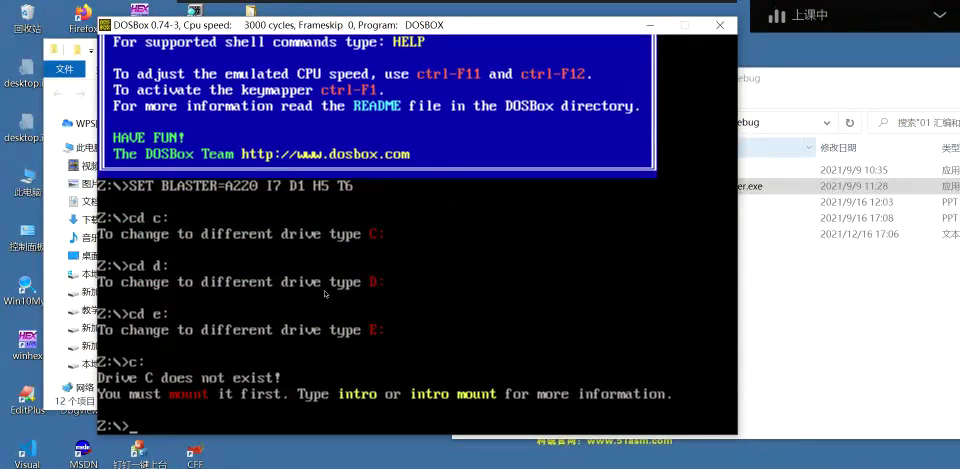Select the file dated 2021/9/16 17:08
The width and height of the screenshot is (960, 469).
(x=849, y=218)
